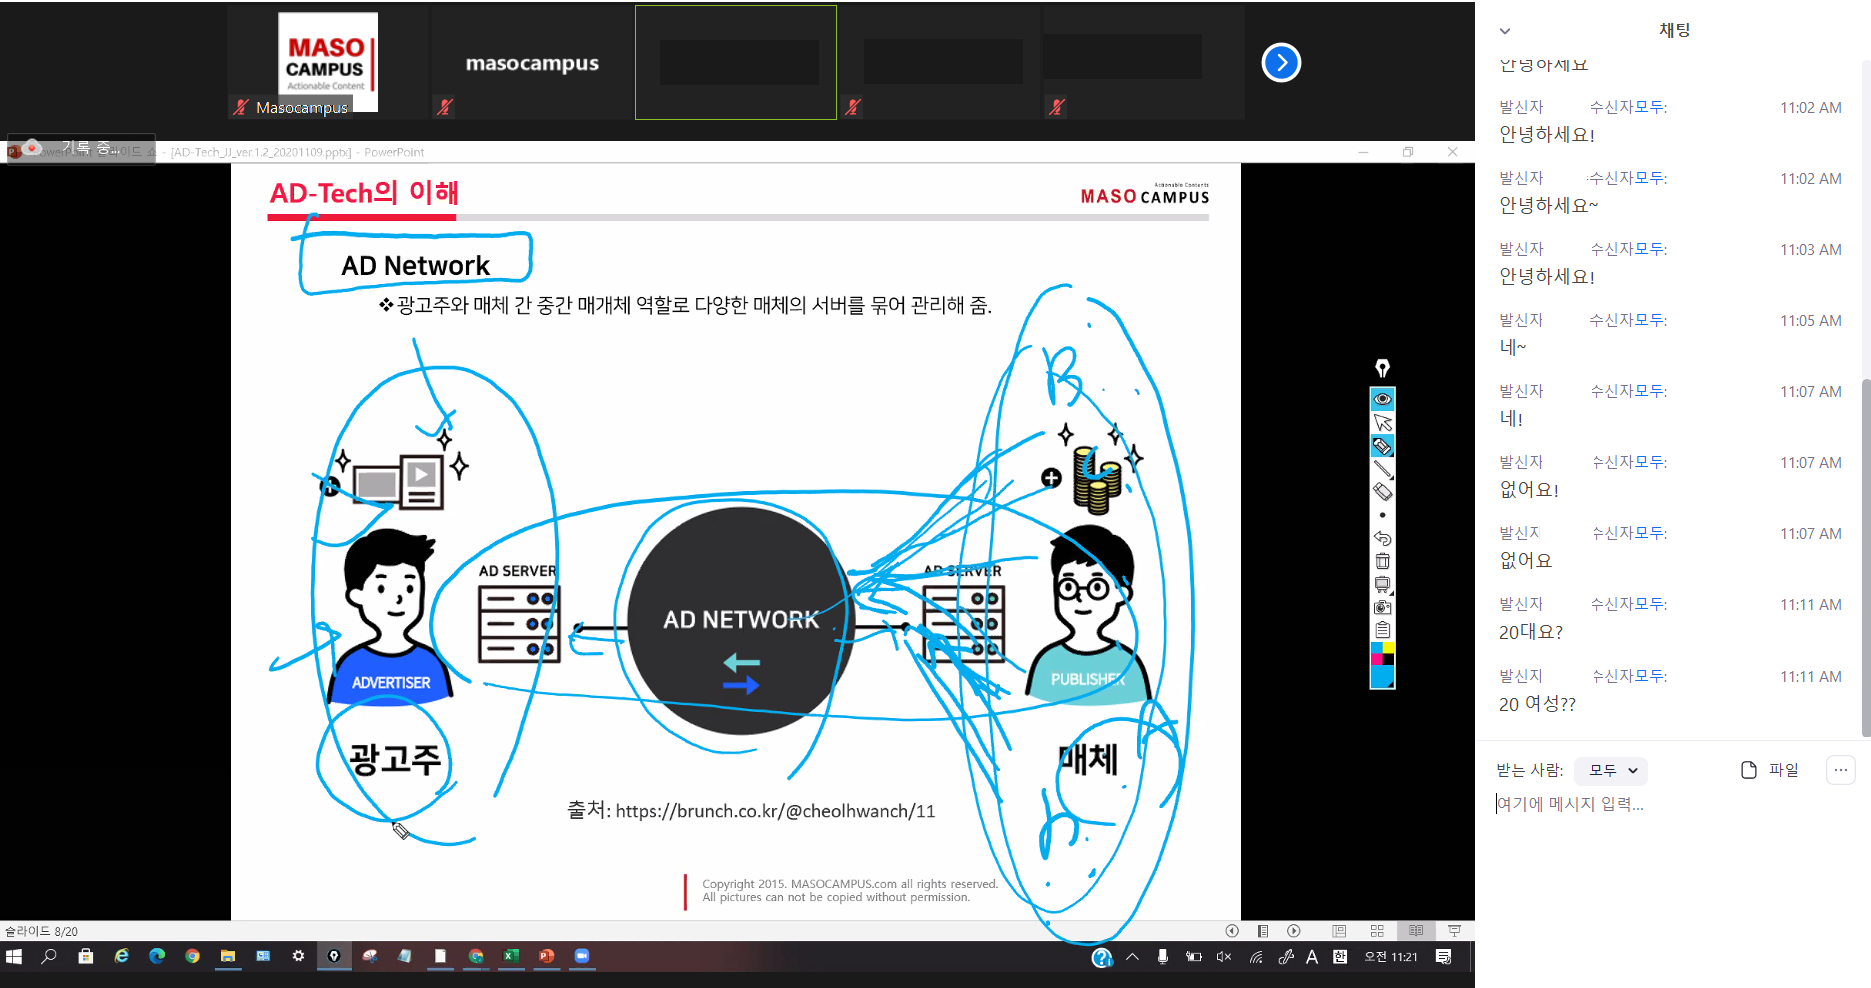This screenshot has height=988, width=1871.
Task: Open the more options ellipsis in chat
Action: coord(1840,770)
